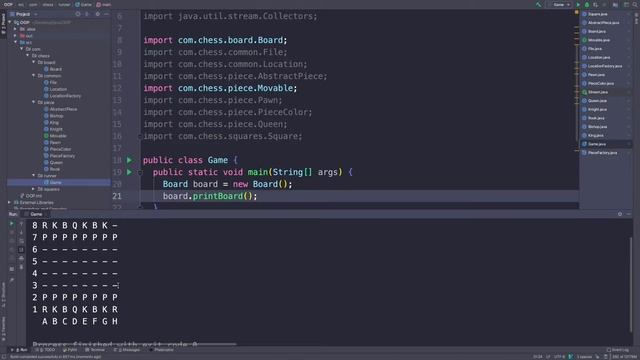Open the Terminal tool window tab
Image resolution: width=640 pixels, height=360 pixels.
pyautogui.click(x=95, y=350)
